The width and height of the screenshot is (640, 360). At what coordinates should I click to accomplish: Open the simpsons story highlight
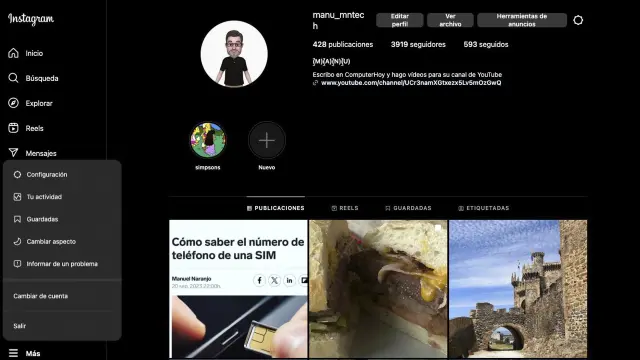208,140
